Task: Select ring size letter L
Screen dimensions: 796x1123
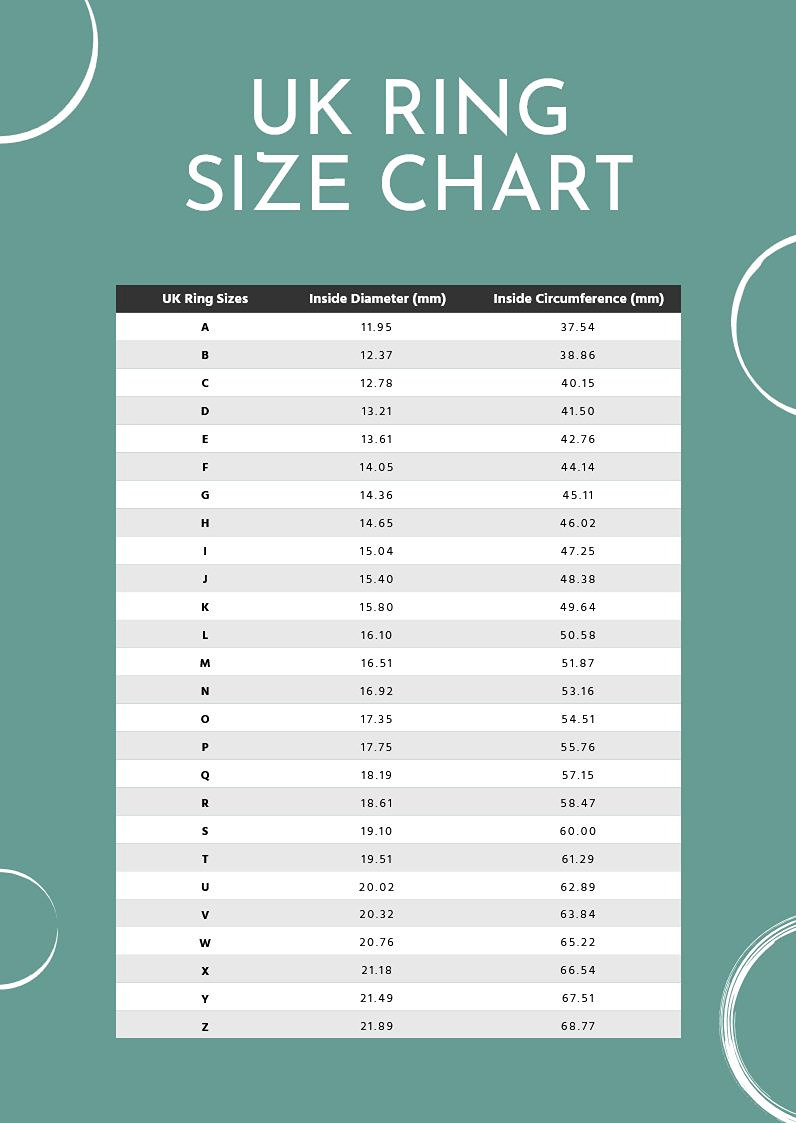Action: pos(205,635)
